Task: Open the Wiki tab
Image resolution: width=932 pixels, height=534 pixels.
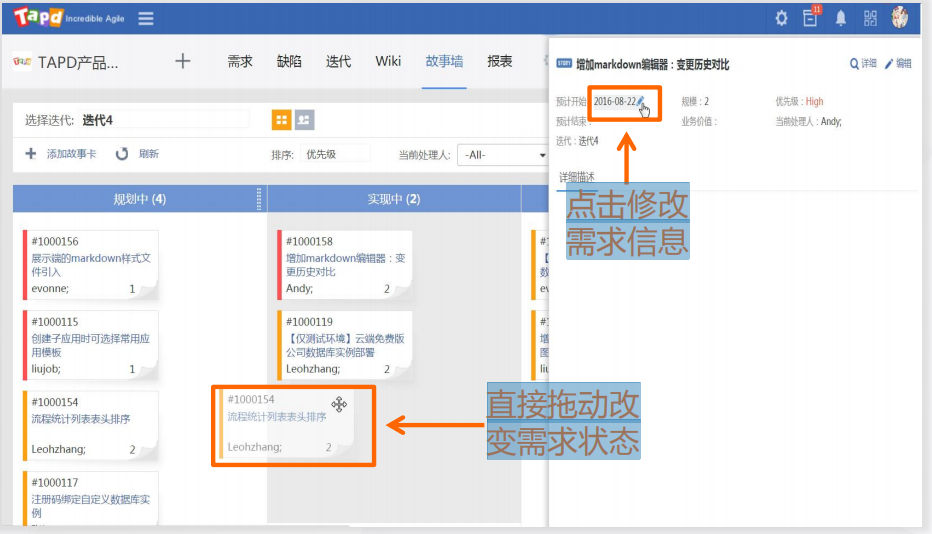Action: click(x=388, y=61)
